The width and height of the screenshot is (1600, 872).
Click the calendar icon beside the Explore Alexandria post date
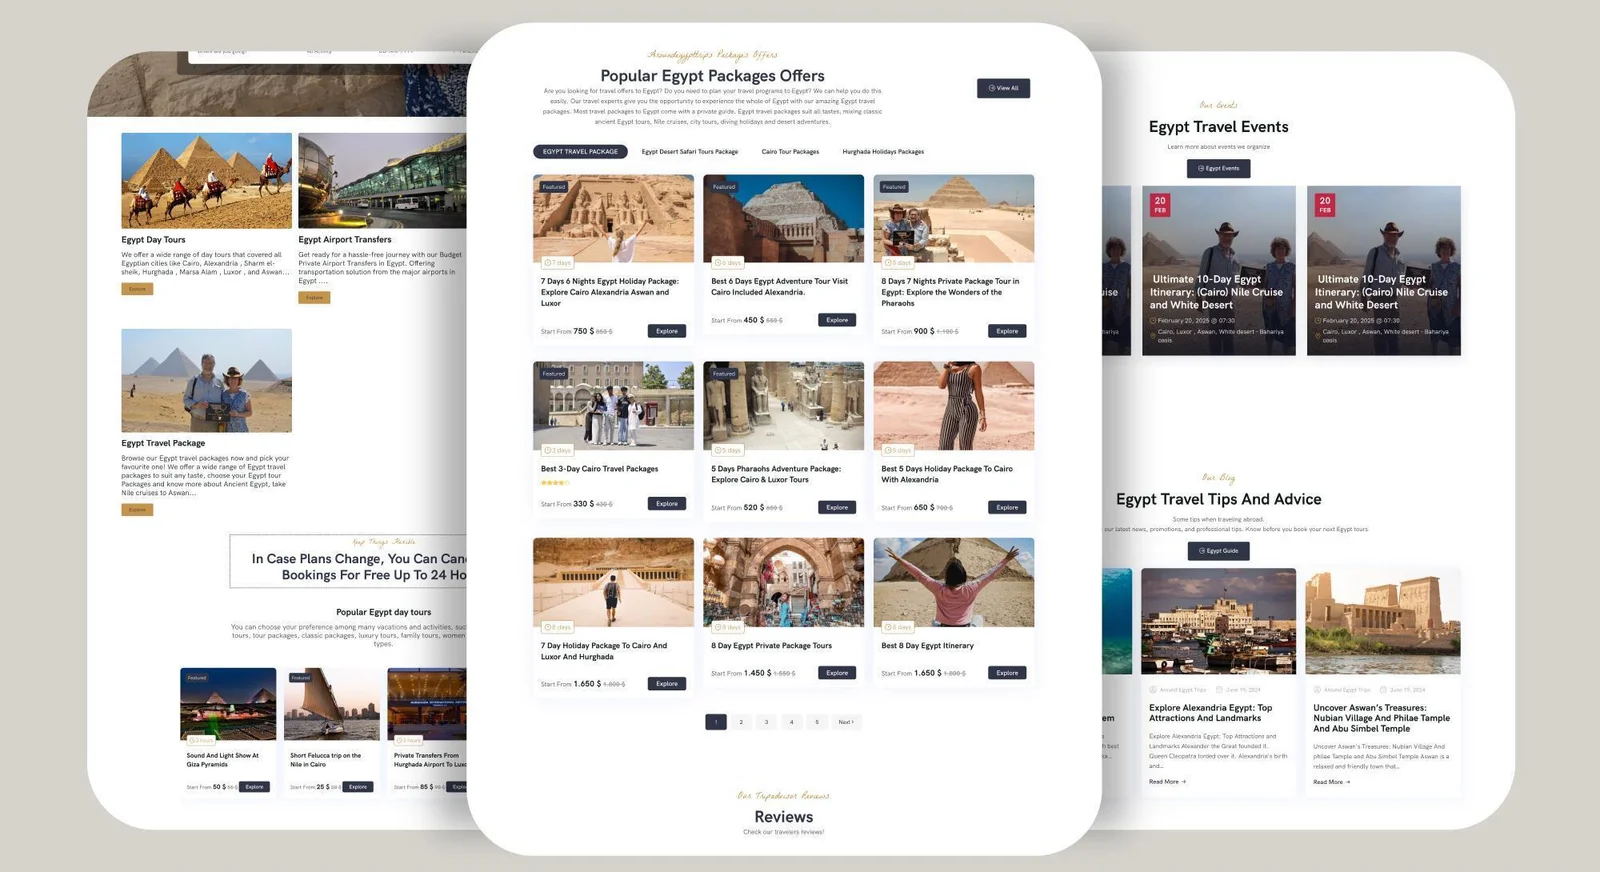click(x=1218, y=690)
